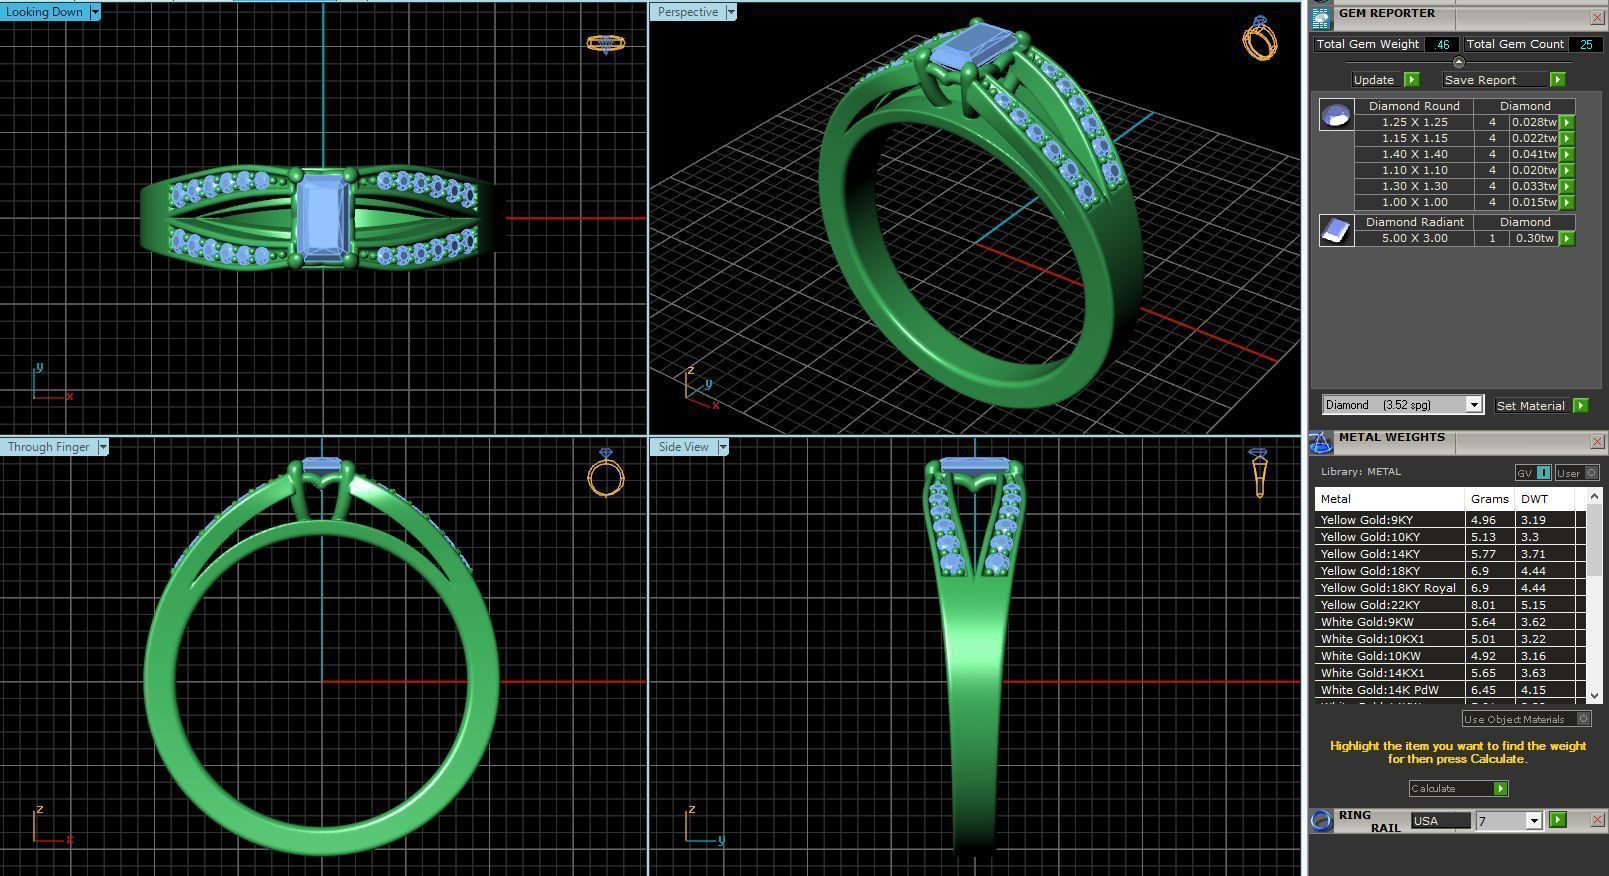
Task: Click the Grams column header
Action: [1490, 499]
